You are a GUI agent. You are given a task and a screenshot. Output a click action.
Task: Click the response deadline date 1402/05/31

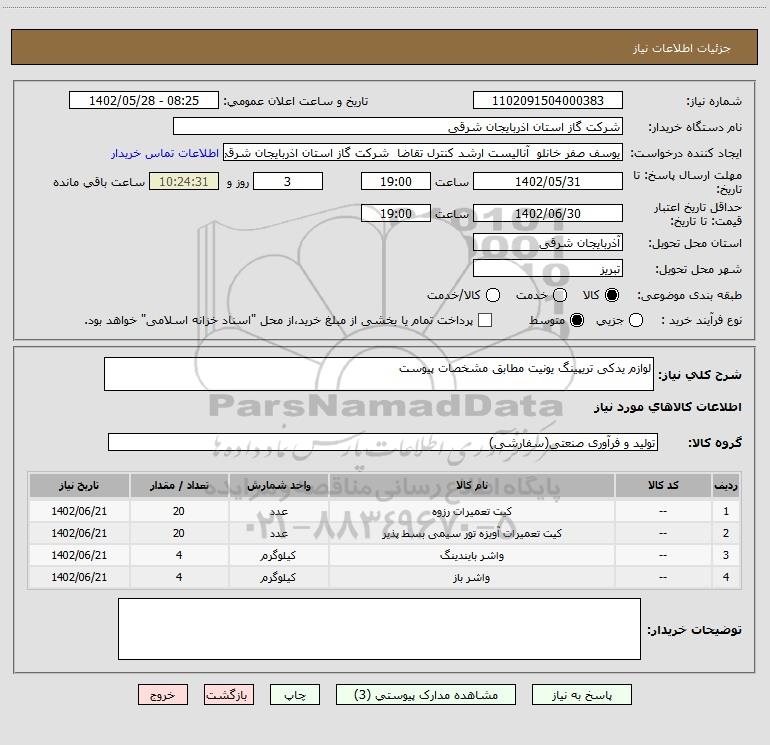tap(548, 182)
